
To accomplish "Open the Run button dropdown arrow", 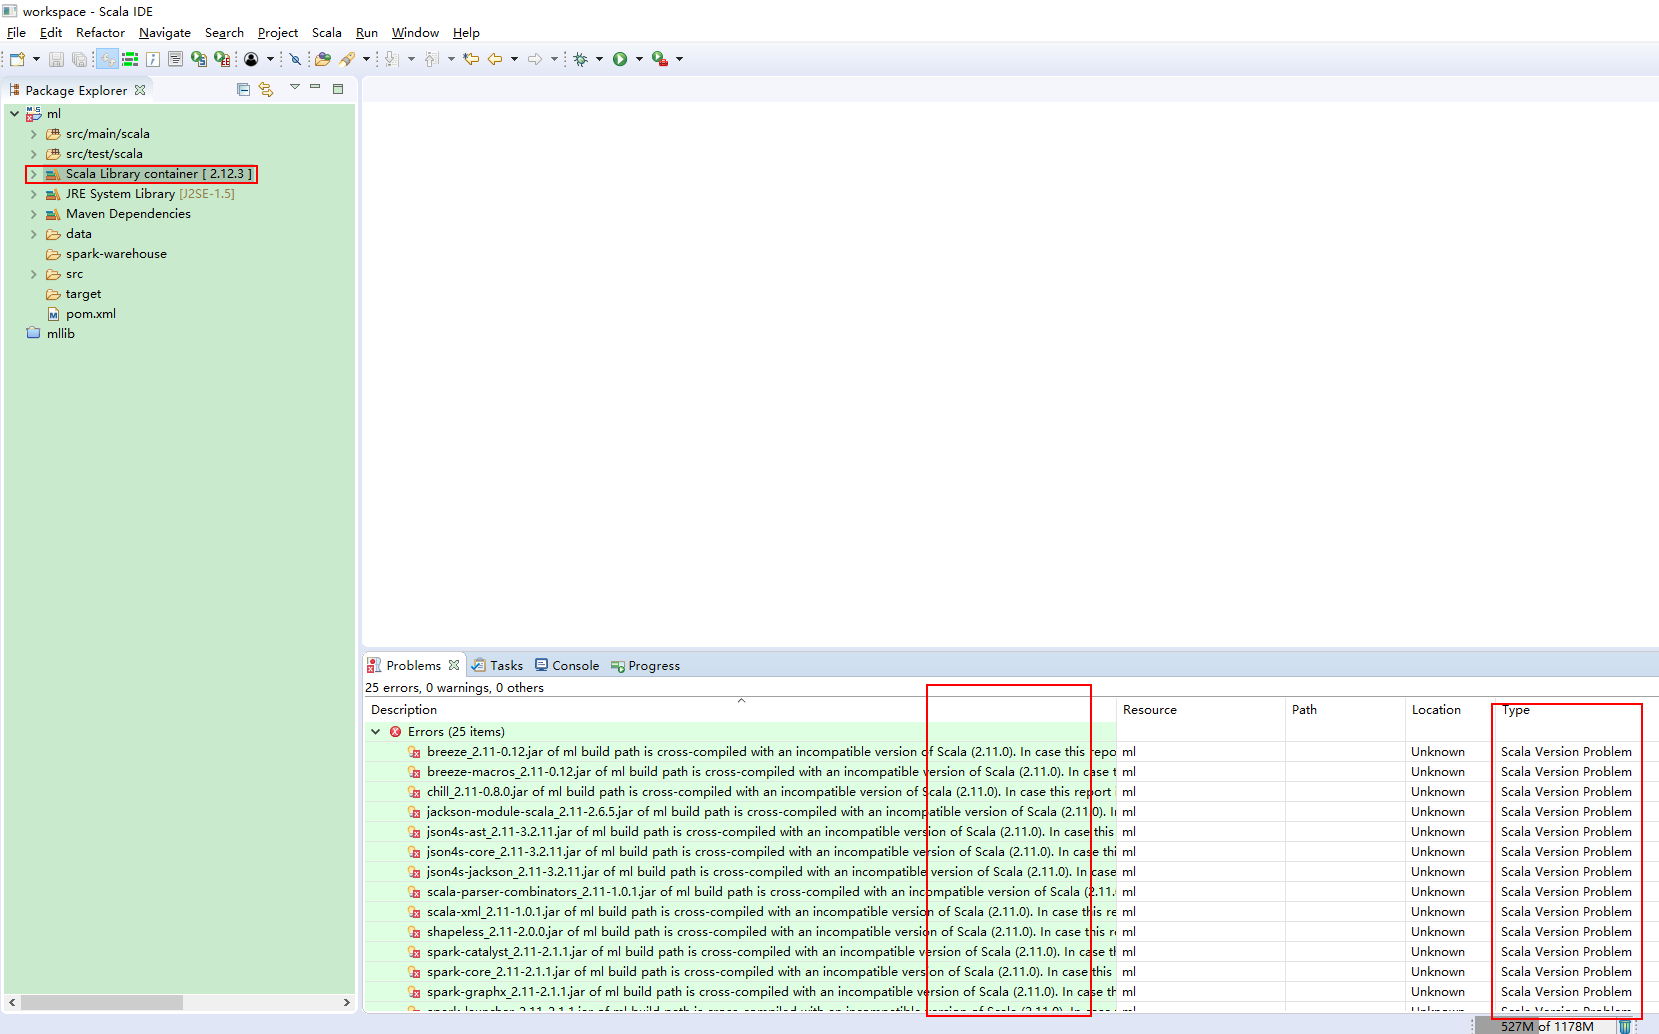I will 639,59.
